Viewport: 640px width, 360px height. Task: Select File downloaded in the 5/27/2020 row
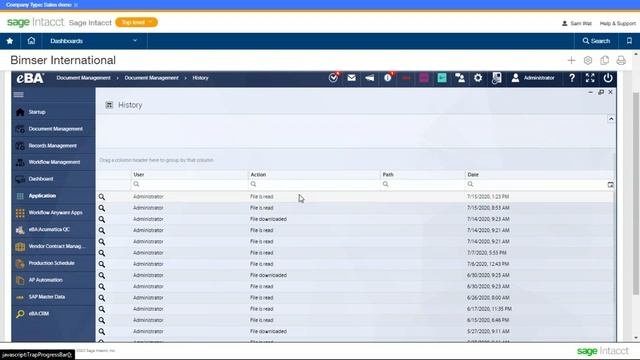click(268, 331)
